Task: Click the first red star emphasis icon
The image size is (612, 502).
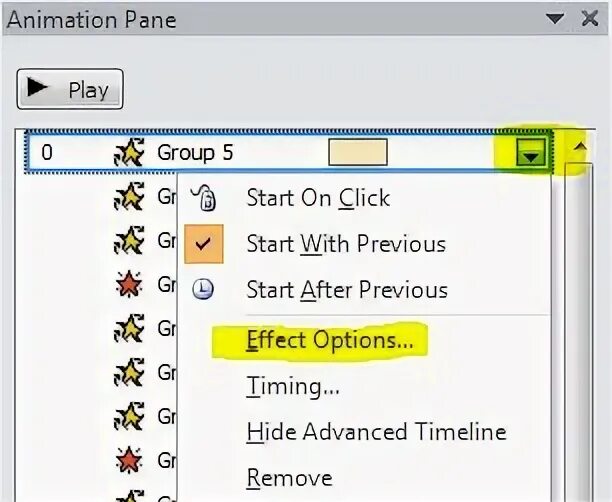Action: 128,285
